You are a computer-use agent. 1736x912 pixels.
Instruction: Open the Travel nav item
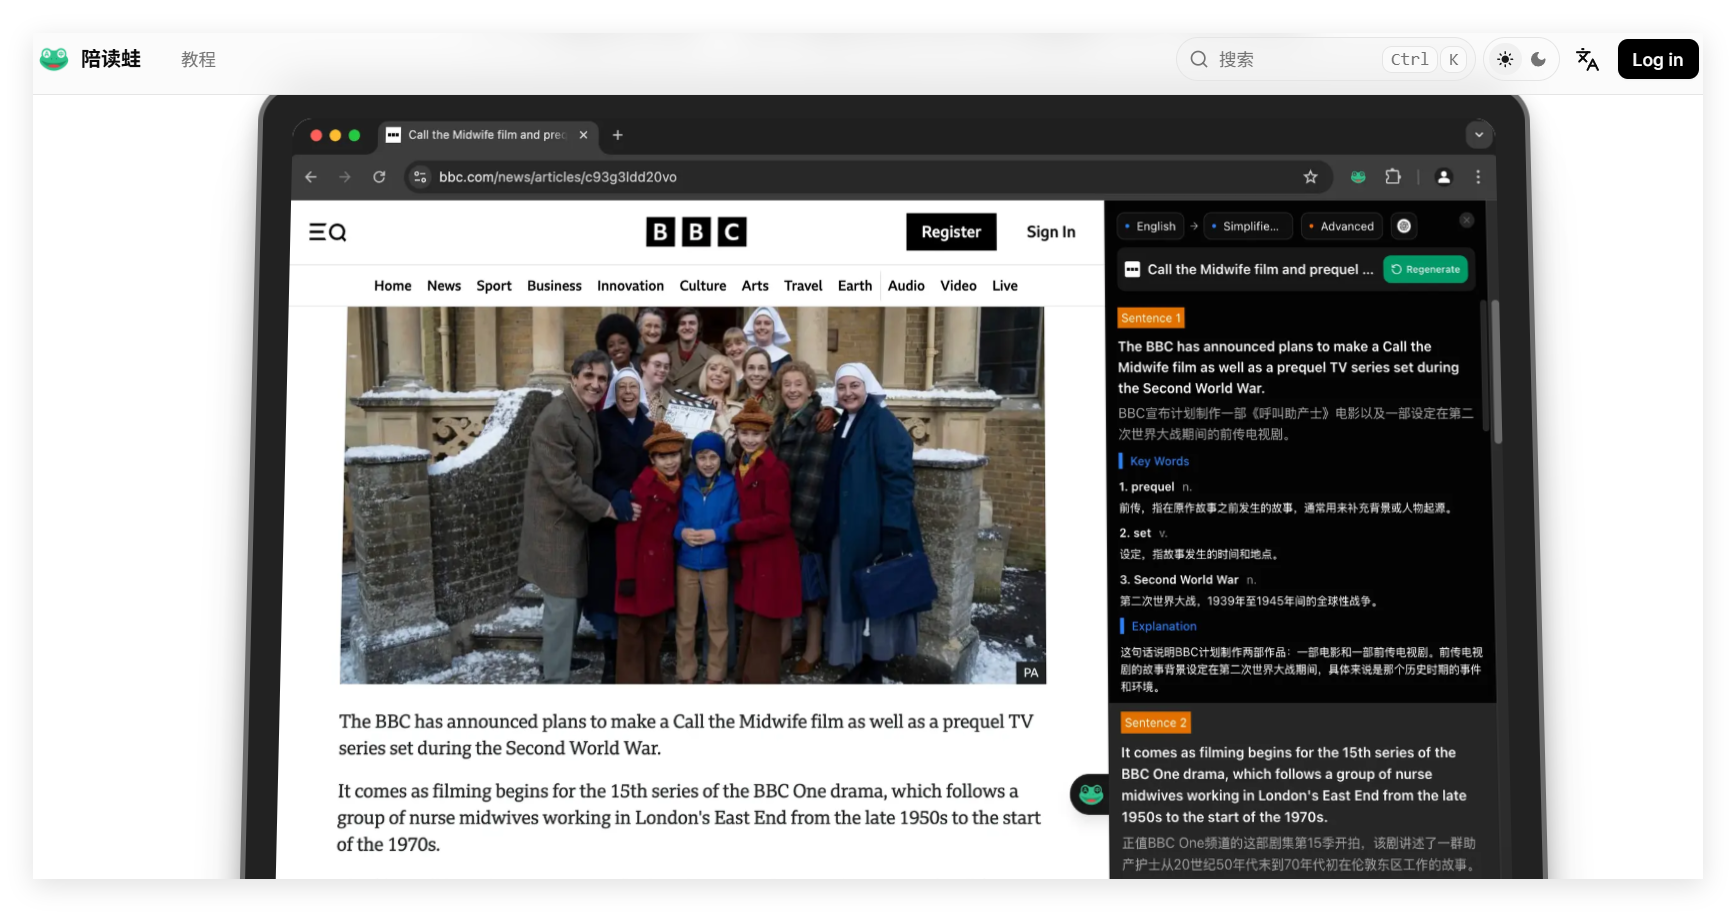coord(803,286)
